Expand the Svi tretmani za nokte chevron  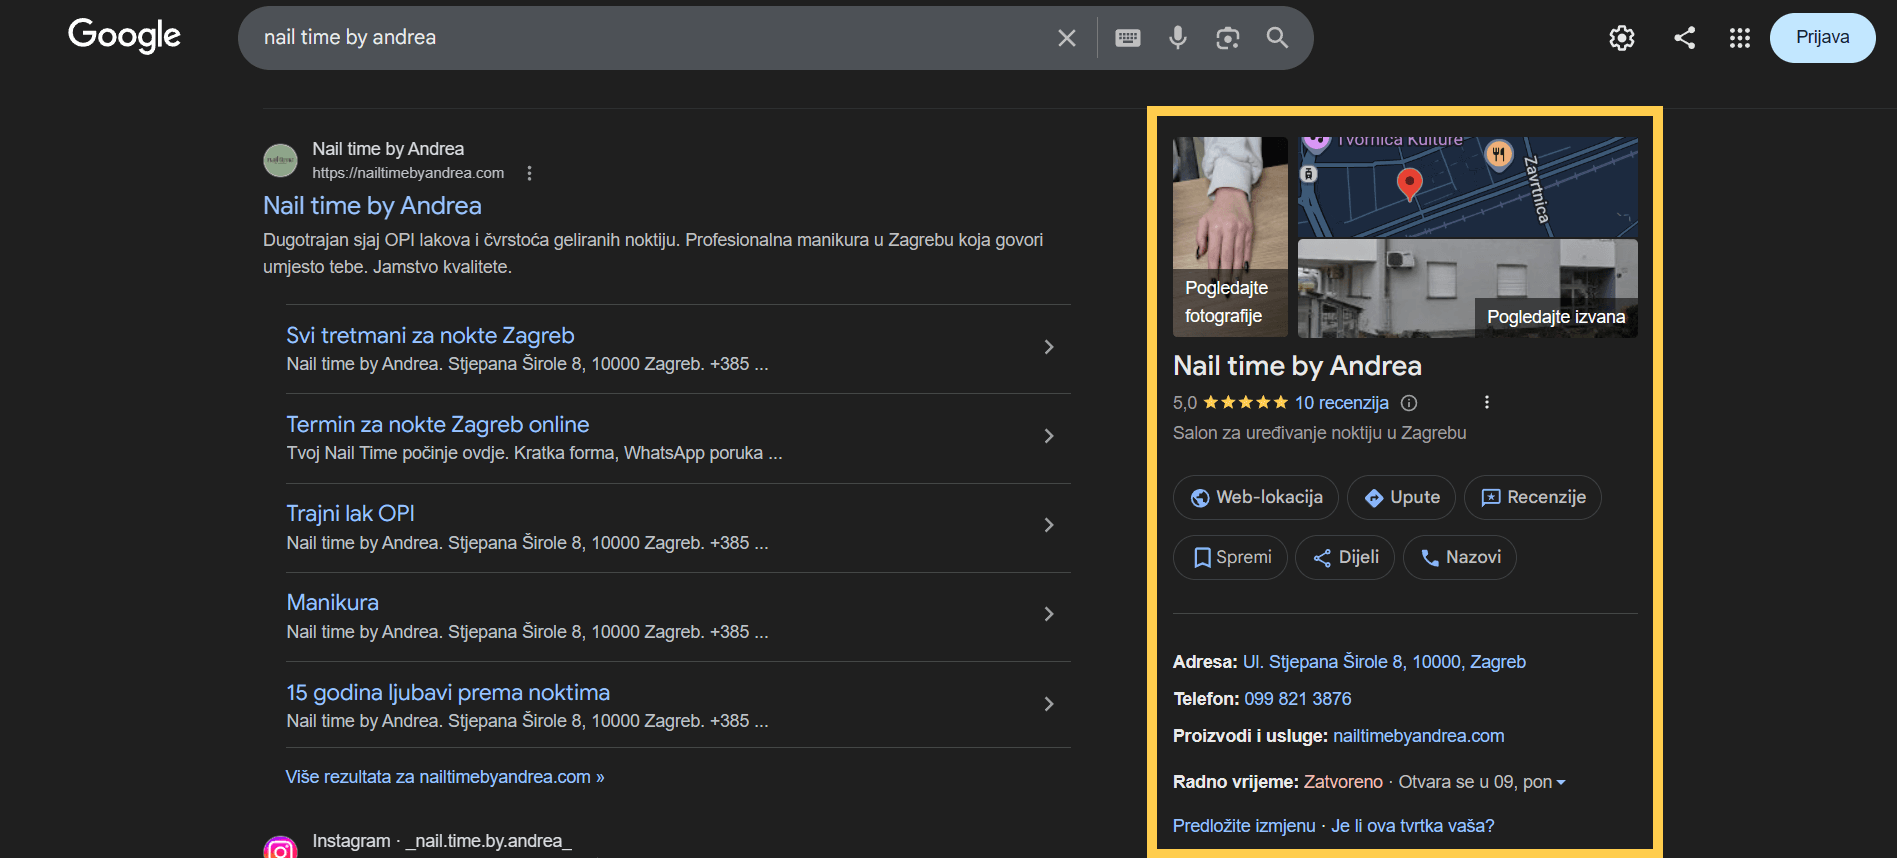(x=1049, y=347)
